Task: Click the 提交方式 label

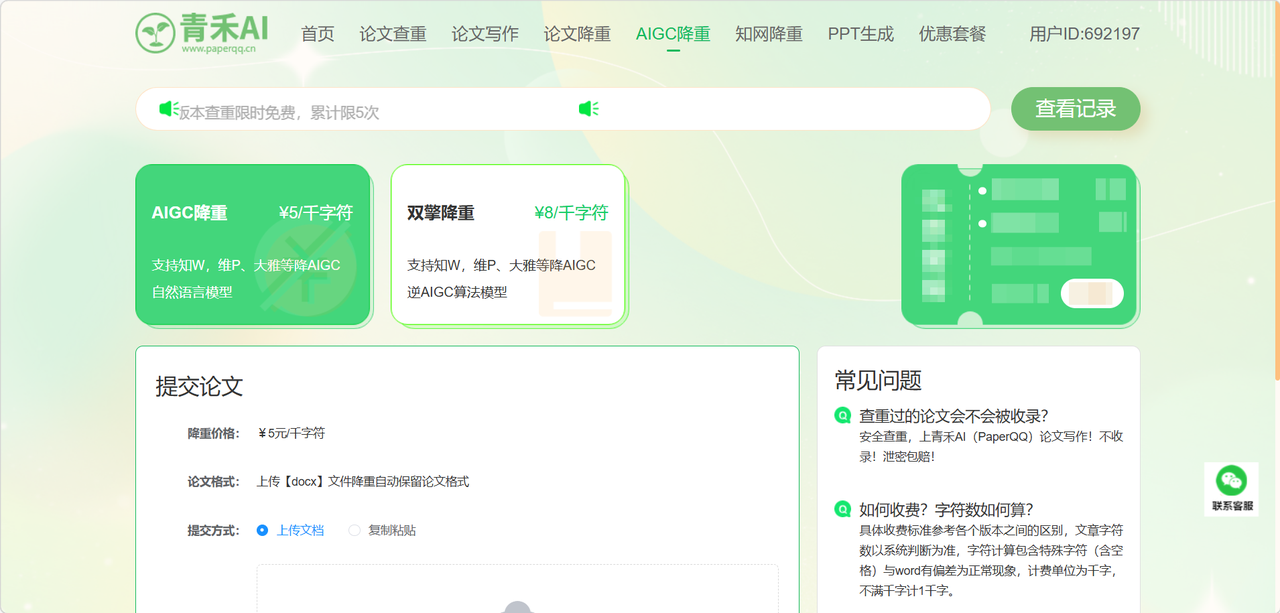Action: (214, 530)
